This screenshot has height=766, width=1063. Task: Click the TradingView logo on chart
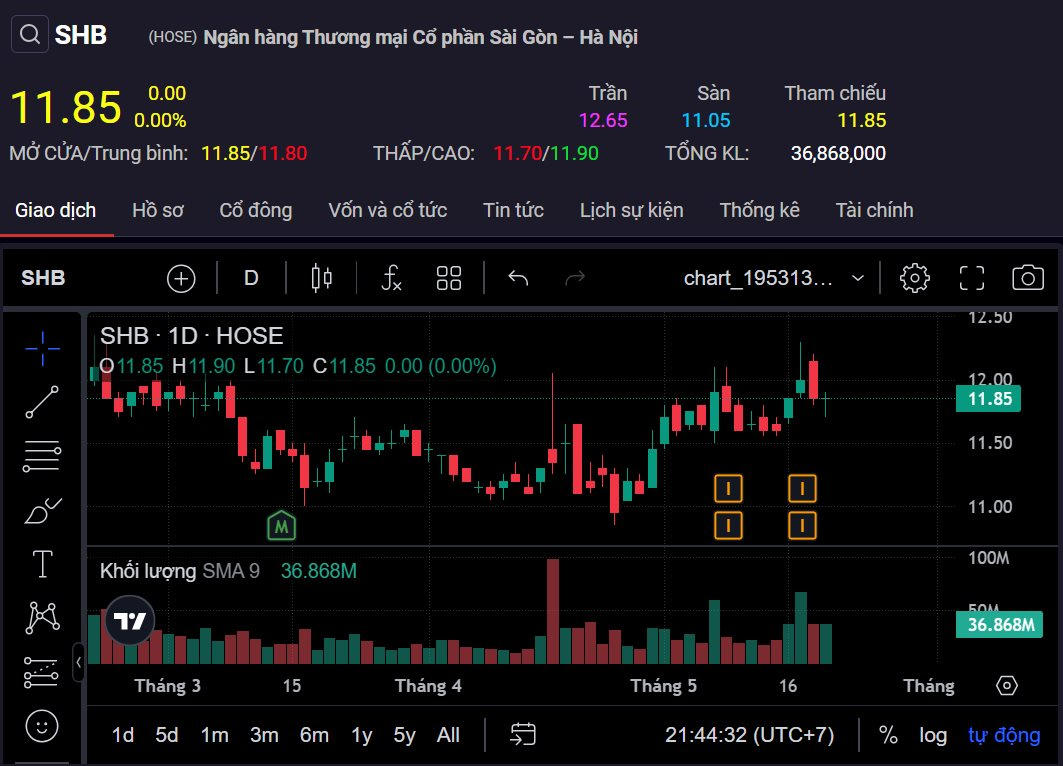(129, 620)
